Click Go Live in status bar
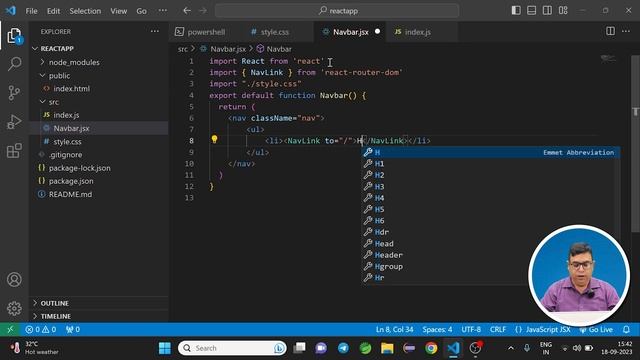Screen dimensions: 640x360 pyautogui.click(x=596, y=329)
